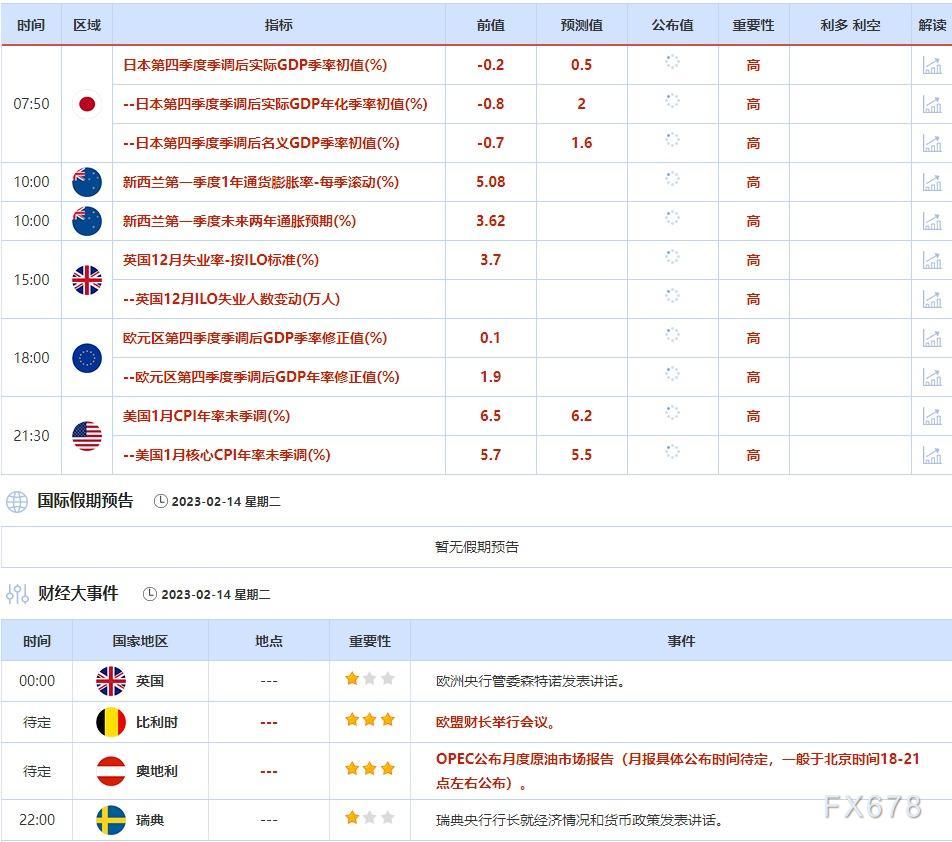Click the globe icon beside 国际假期预告
Viewport: 952px width, 842px height.
17,501
